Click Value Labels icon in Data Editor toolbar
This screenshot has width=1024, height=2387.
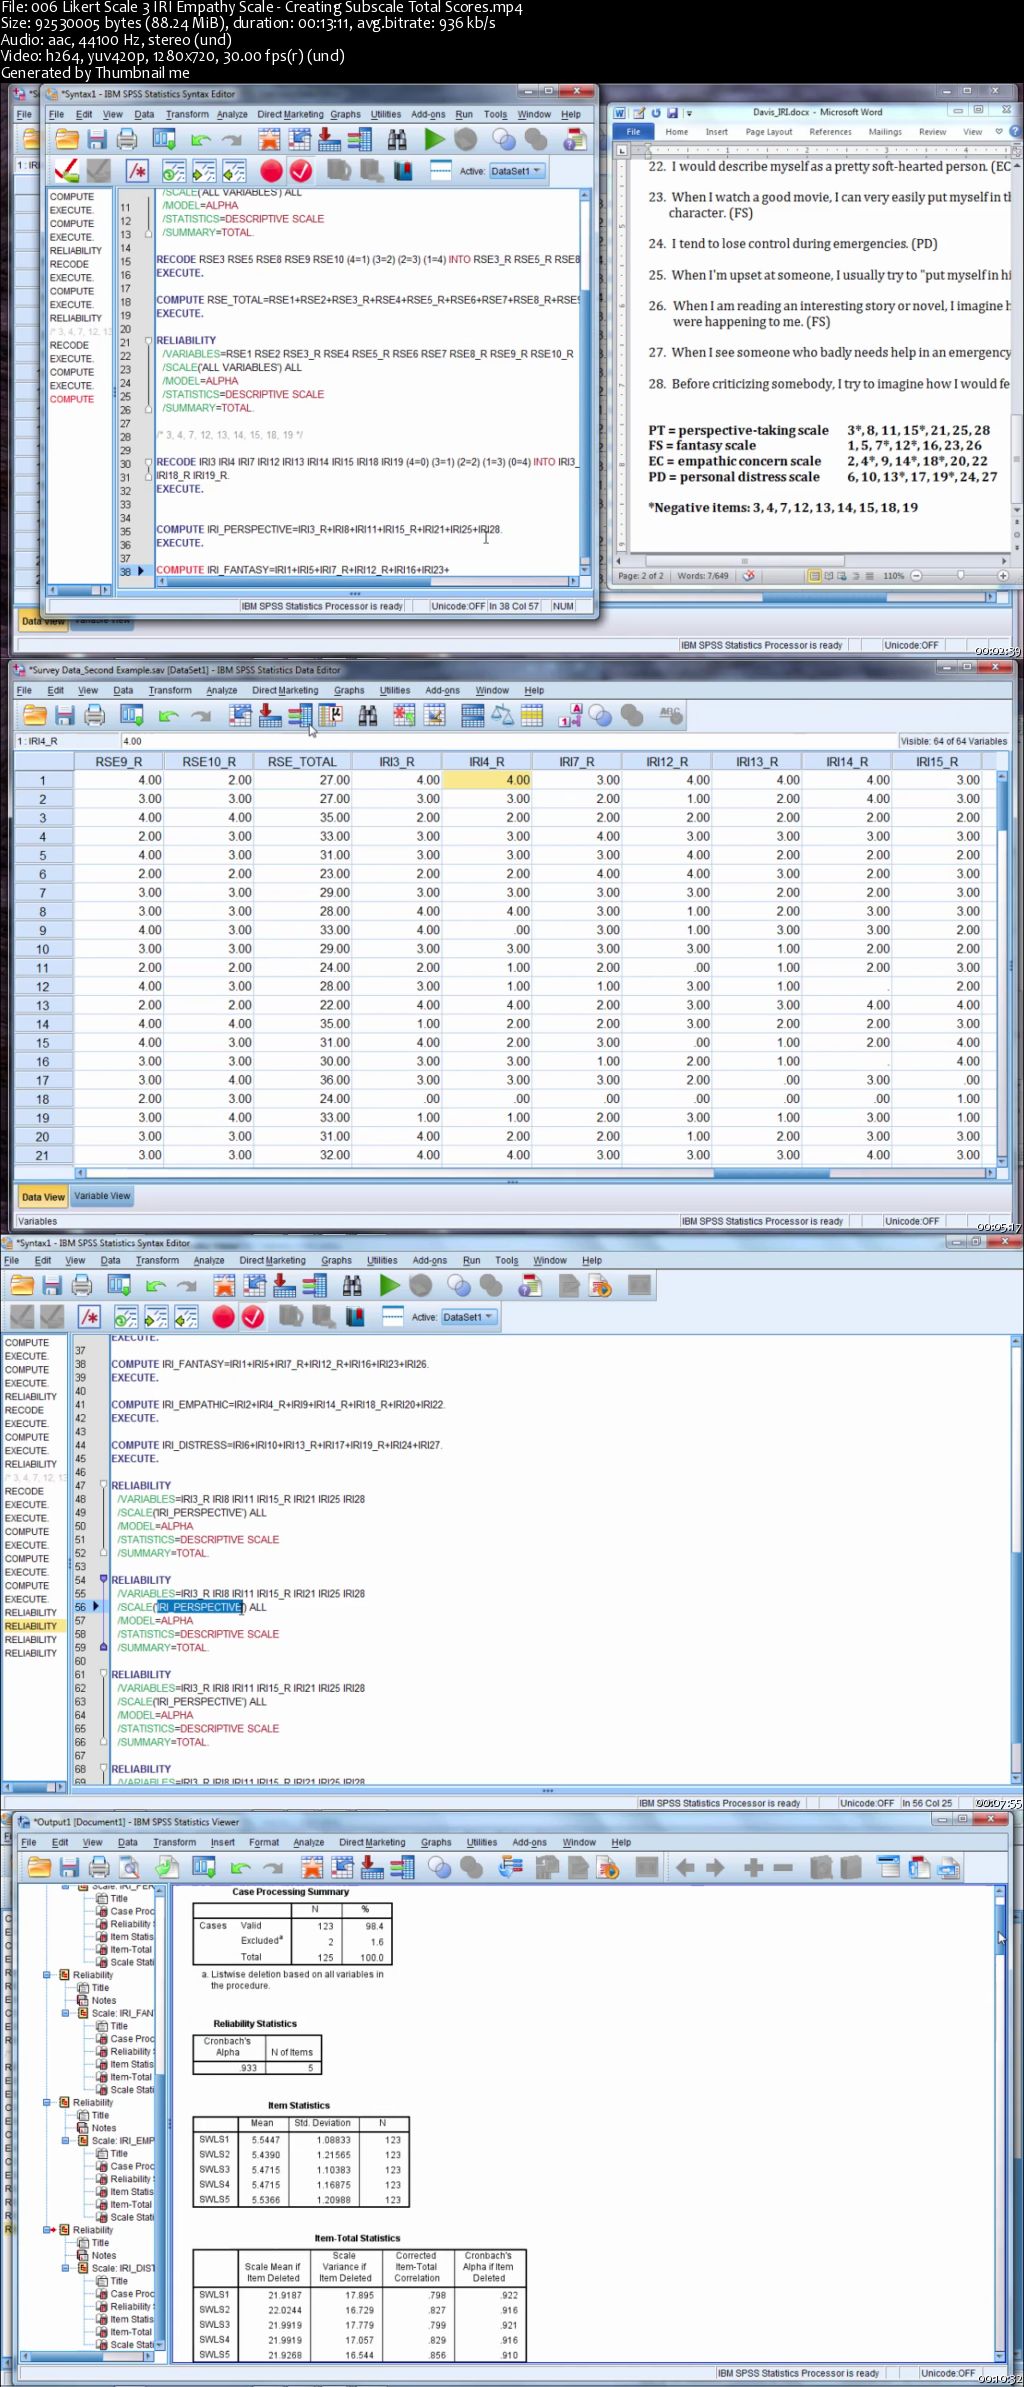(571, 715)
